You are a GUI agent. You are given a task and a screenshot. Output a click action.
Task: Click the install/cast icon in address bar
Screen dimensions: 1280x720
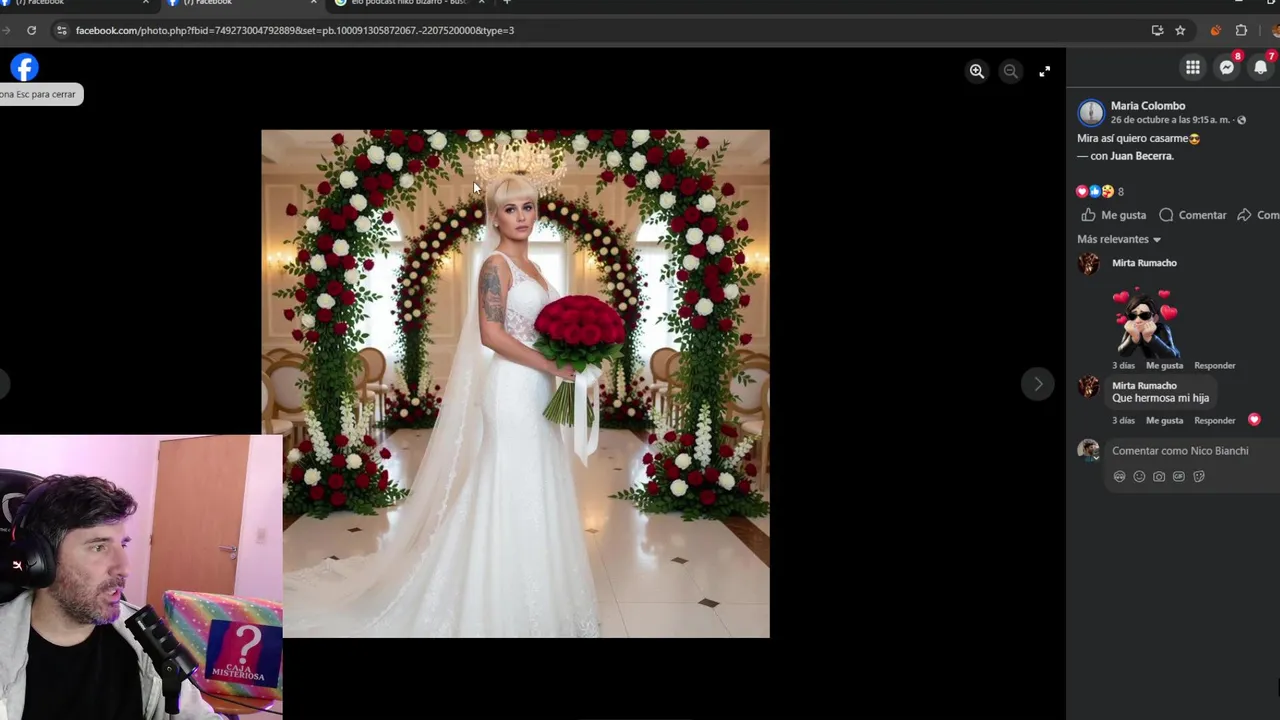[x=1157, y=30]
